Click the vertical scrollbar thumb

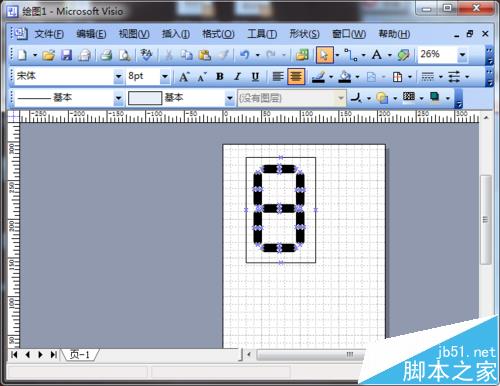click(486, 220)
